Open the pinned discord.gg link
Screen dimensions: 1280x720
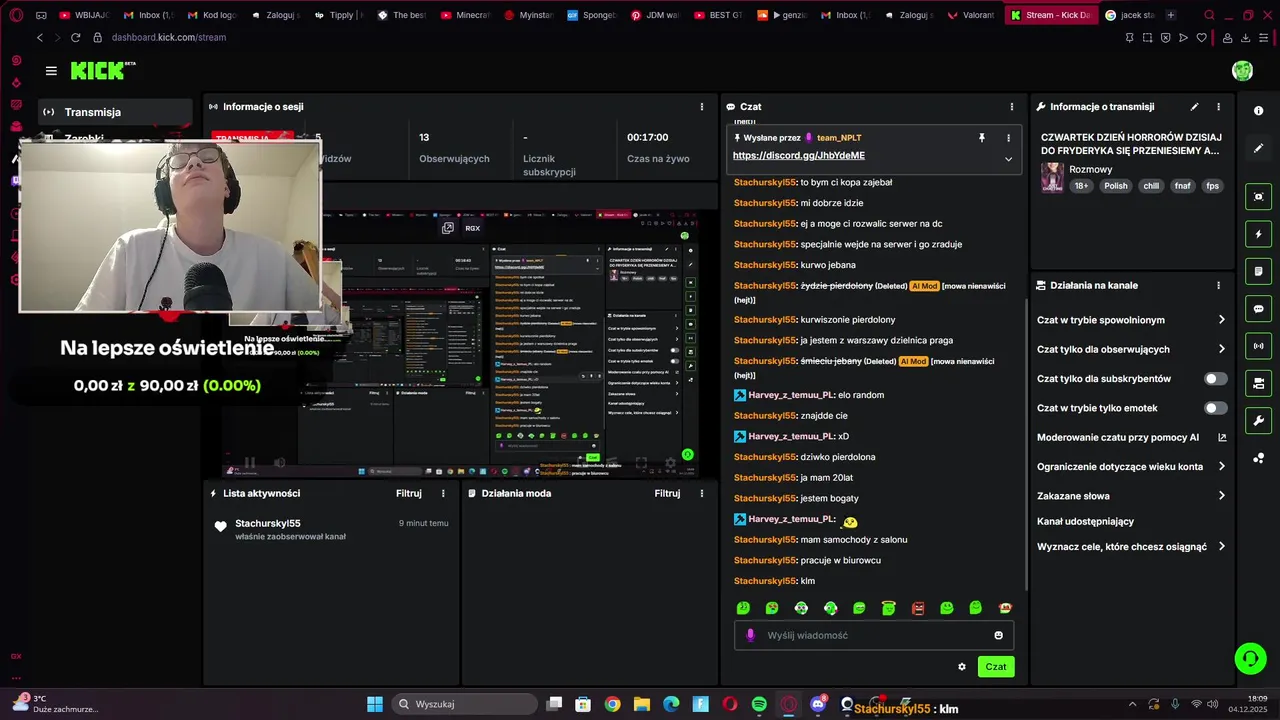pyautogui.click(x=798, y=155)
